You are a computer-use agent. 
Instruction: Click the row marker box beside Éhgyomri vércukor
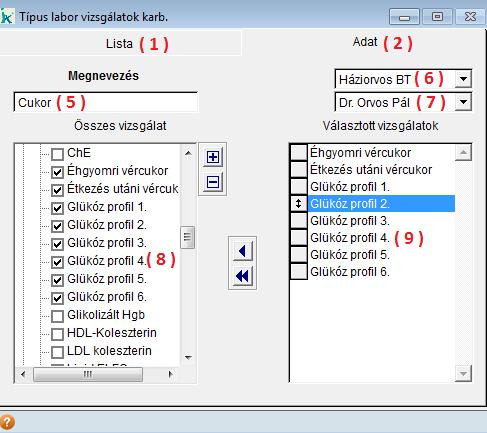(298, 153)
